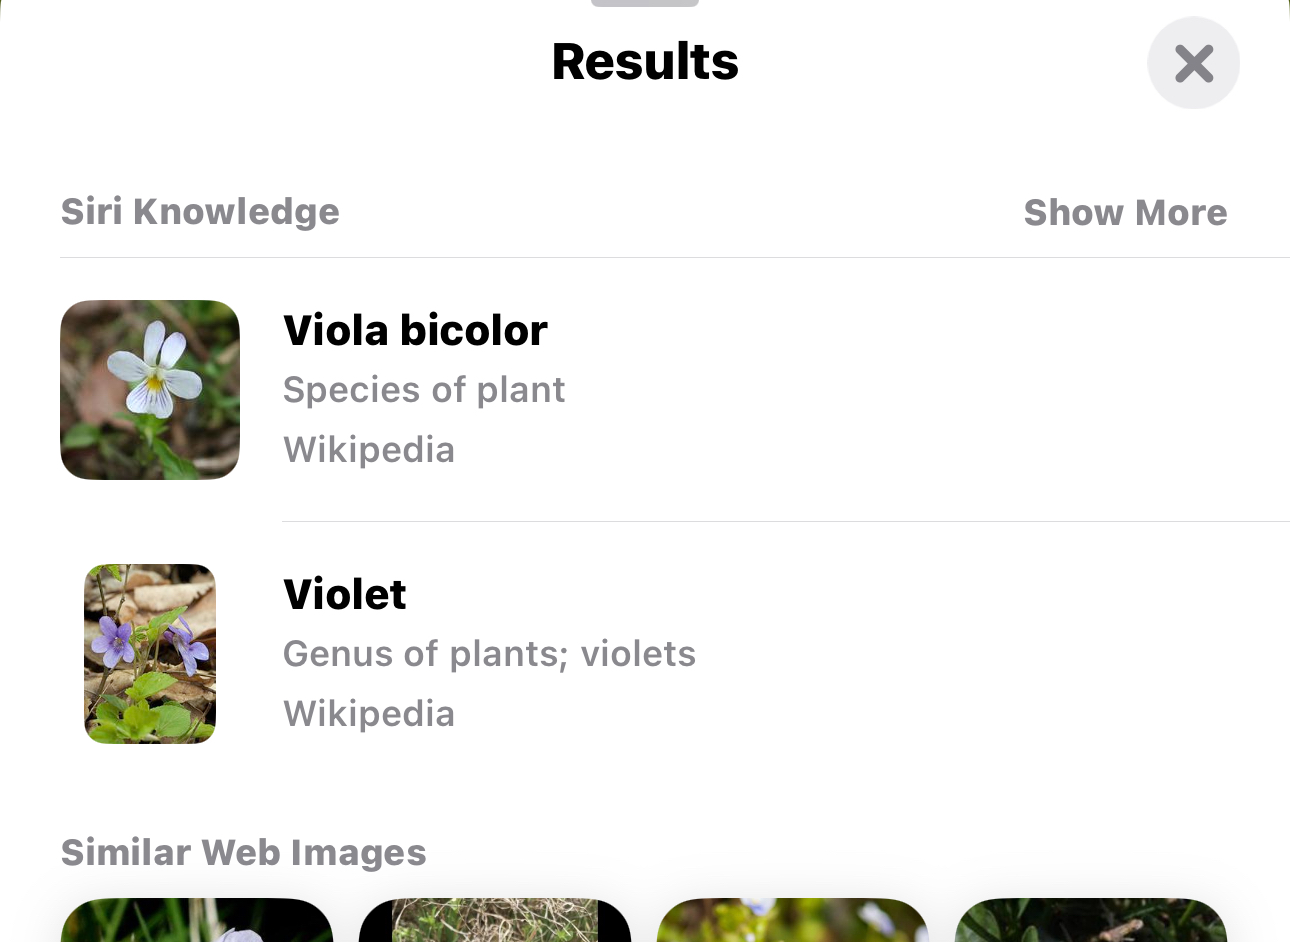1290x942 pixels.
Task: Tap Show More beside Siri Knowledge
Action: pos(1125,212)
